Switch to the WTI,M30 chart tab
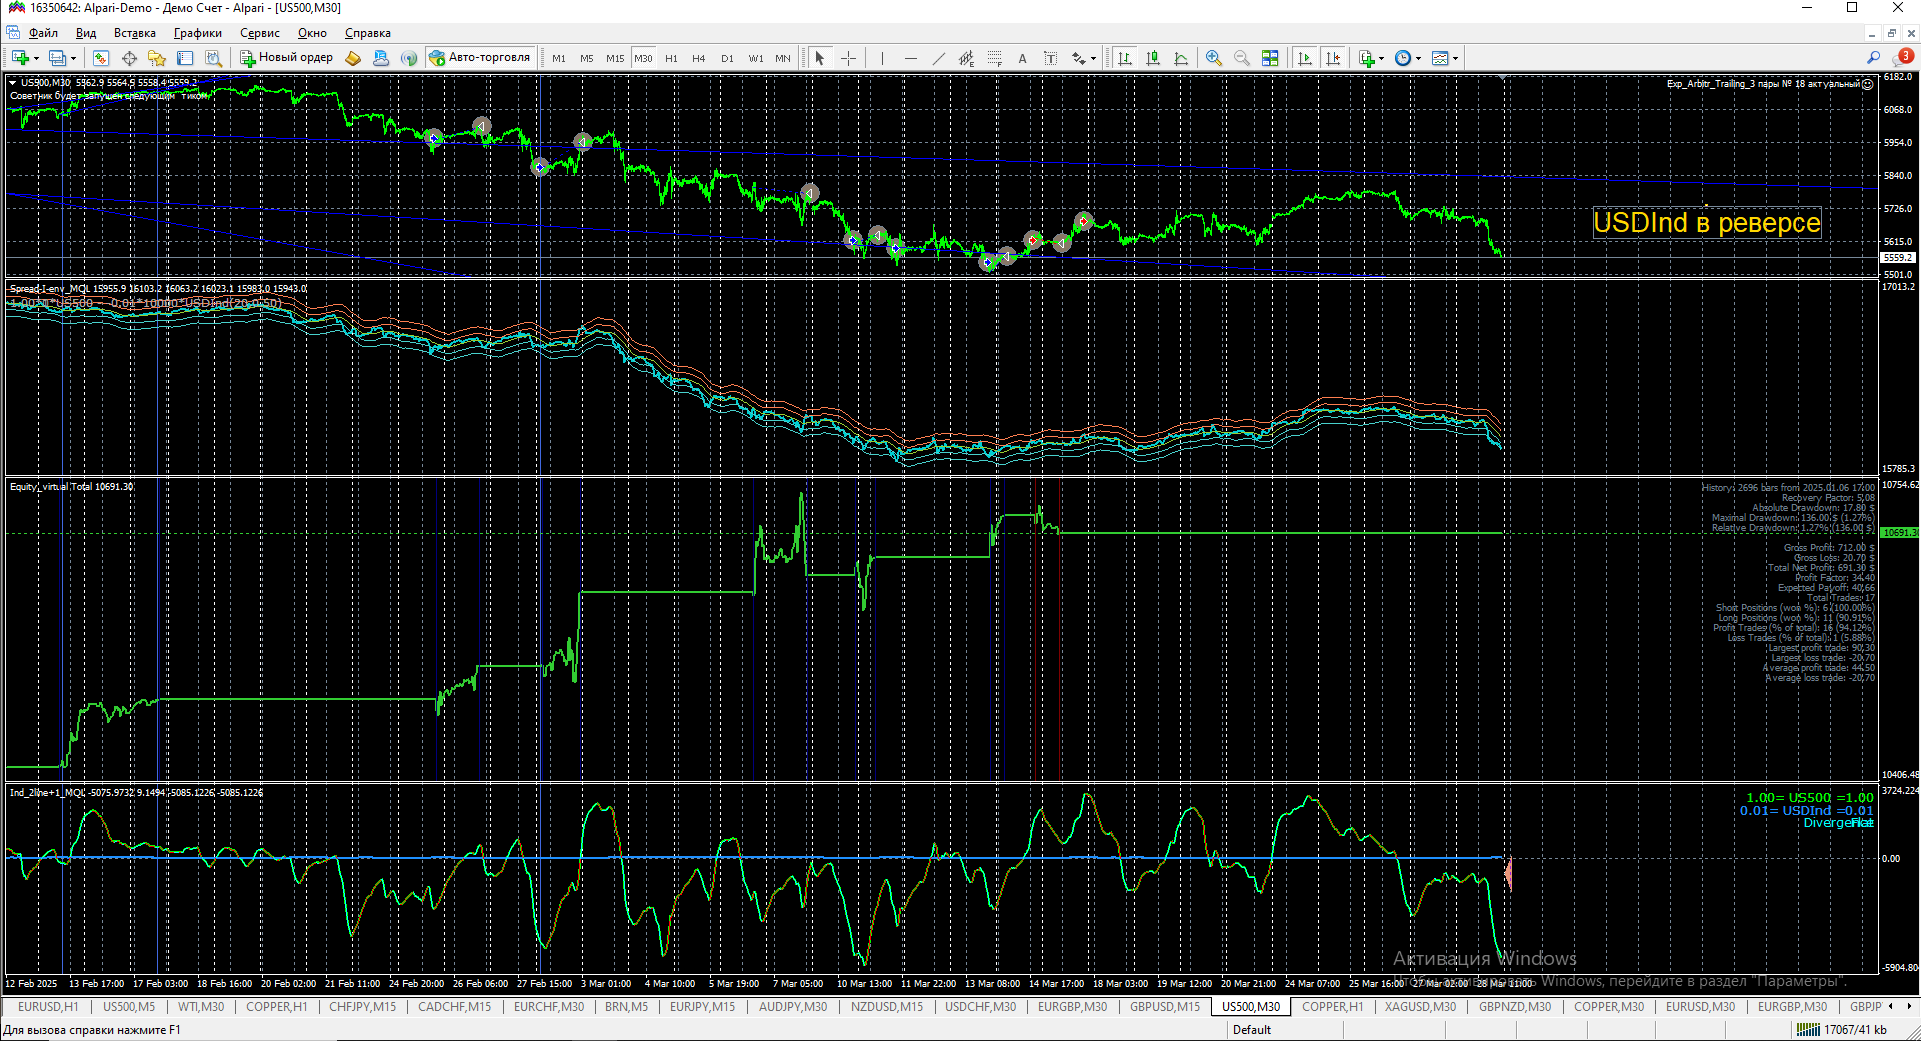Screen dimensions: 1921x1041 (x=201, y=1007)
